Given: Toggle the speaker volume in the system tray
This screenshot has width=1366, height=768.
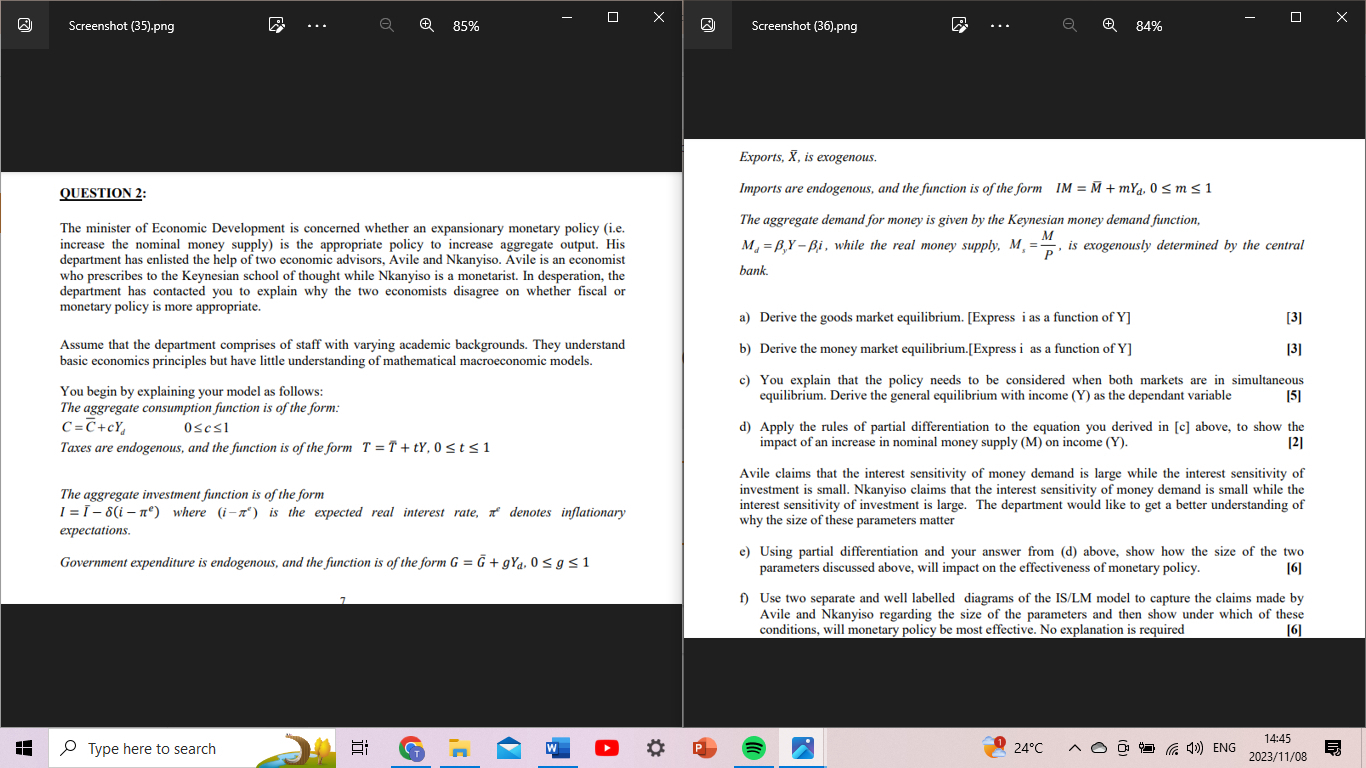Looking at the screenshot, I should pyautogui.click(x=1196, y=747).
